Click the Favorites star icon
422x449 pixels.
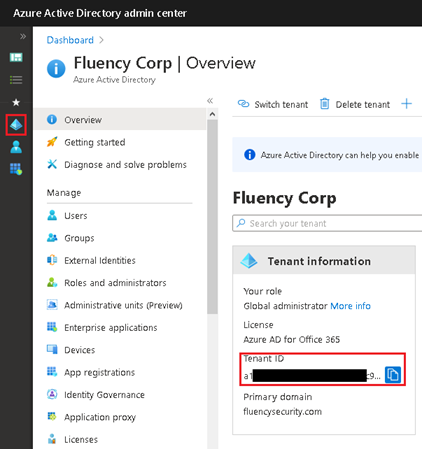click(x=16, y=102)
